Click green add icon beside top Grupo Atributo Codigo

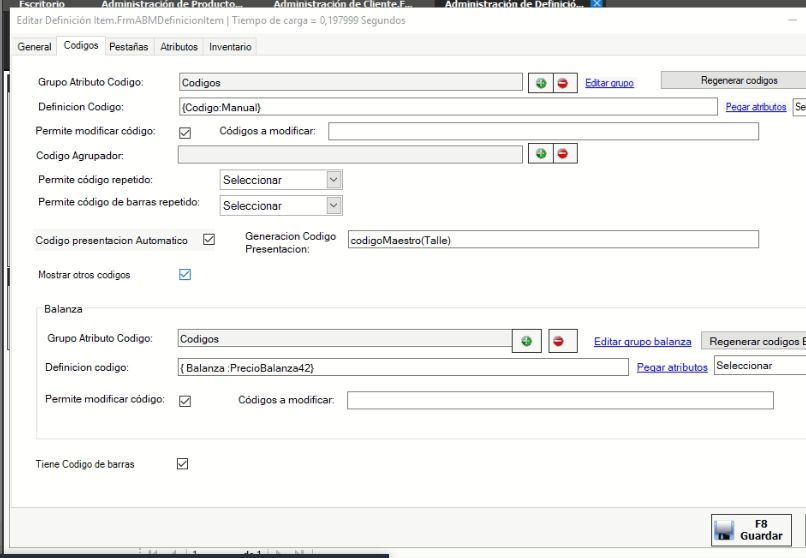[x=541, y=83]
